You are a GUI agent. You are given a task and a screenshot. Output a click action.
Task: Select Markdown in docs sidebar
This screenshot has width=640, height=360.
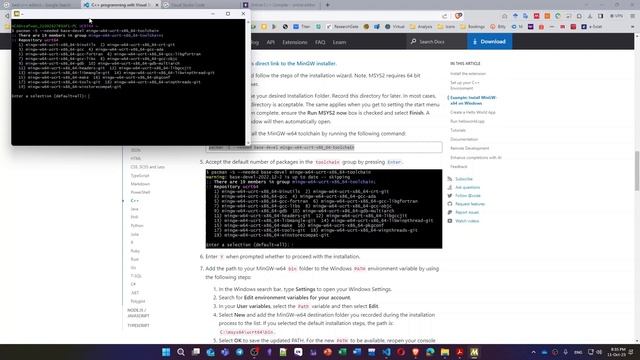click(x=140, y=184)
